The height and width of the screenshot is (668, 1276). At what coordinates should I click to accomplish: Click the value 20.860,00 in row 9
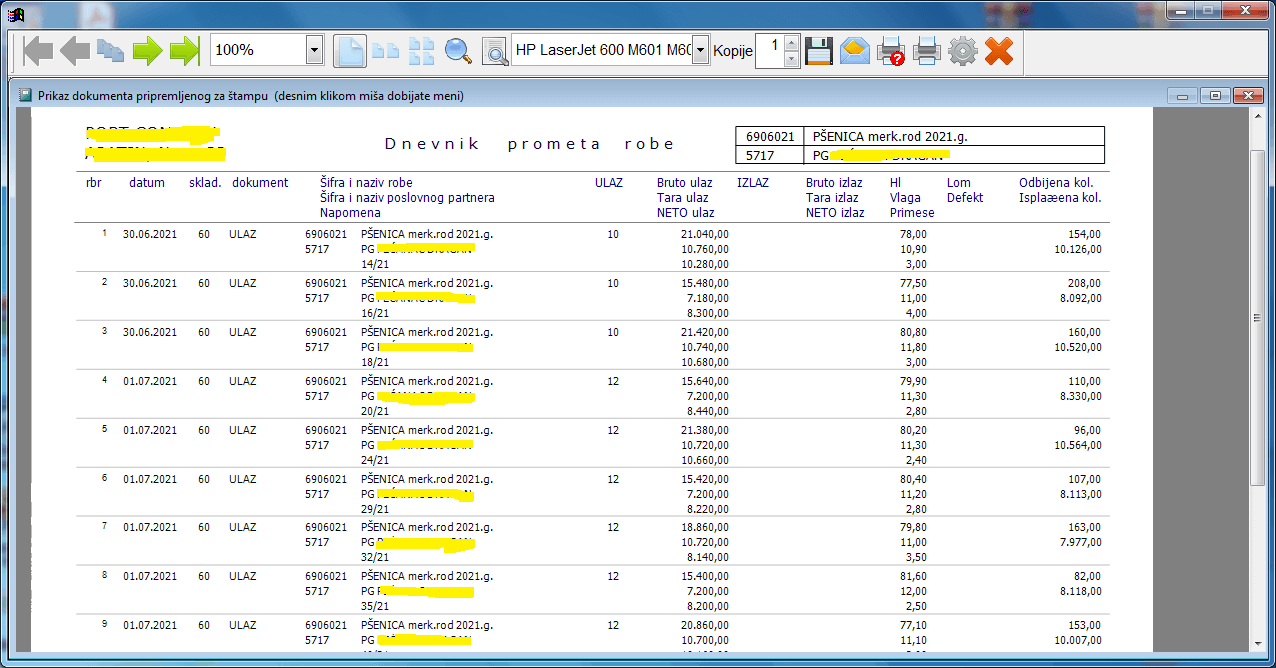tap(704, 625)
